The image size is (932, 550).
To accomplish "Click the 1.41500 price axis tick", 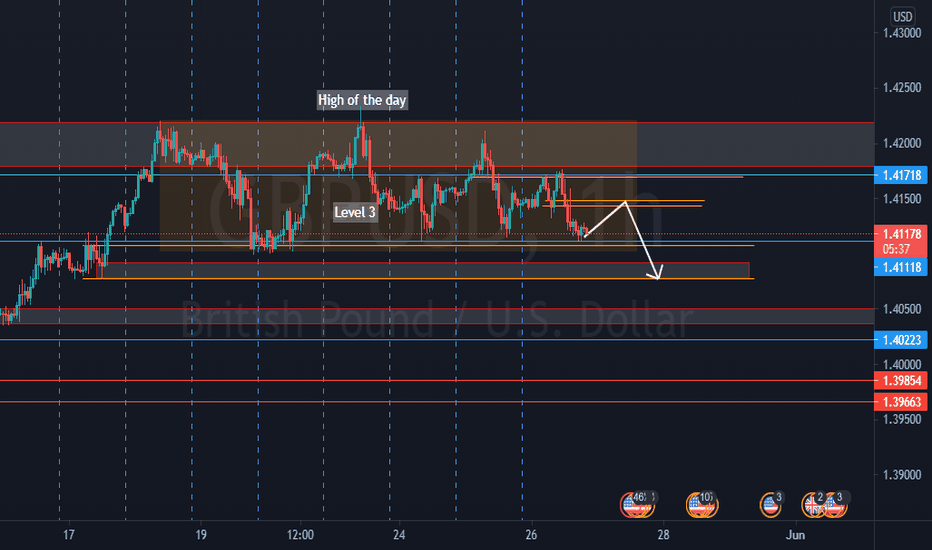I will [902, 199].
